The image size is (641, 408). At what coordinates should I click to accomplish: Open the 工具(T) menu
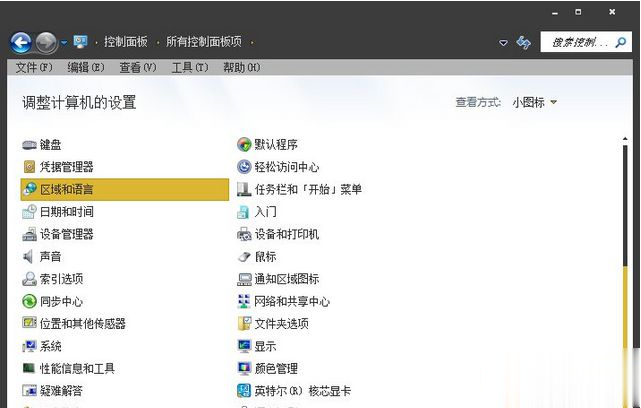pos(190,67)
